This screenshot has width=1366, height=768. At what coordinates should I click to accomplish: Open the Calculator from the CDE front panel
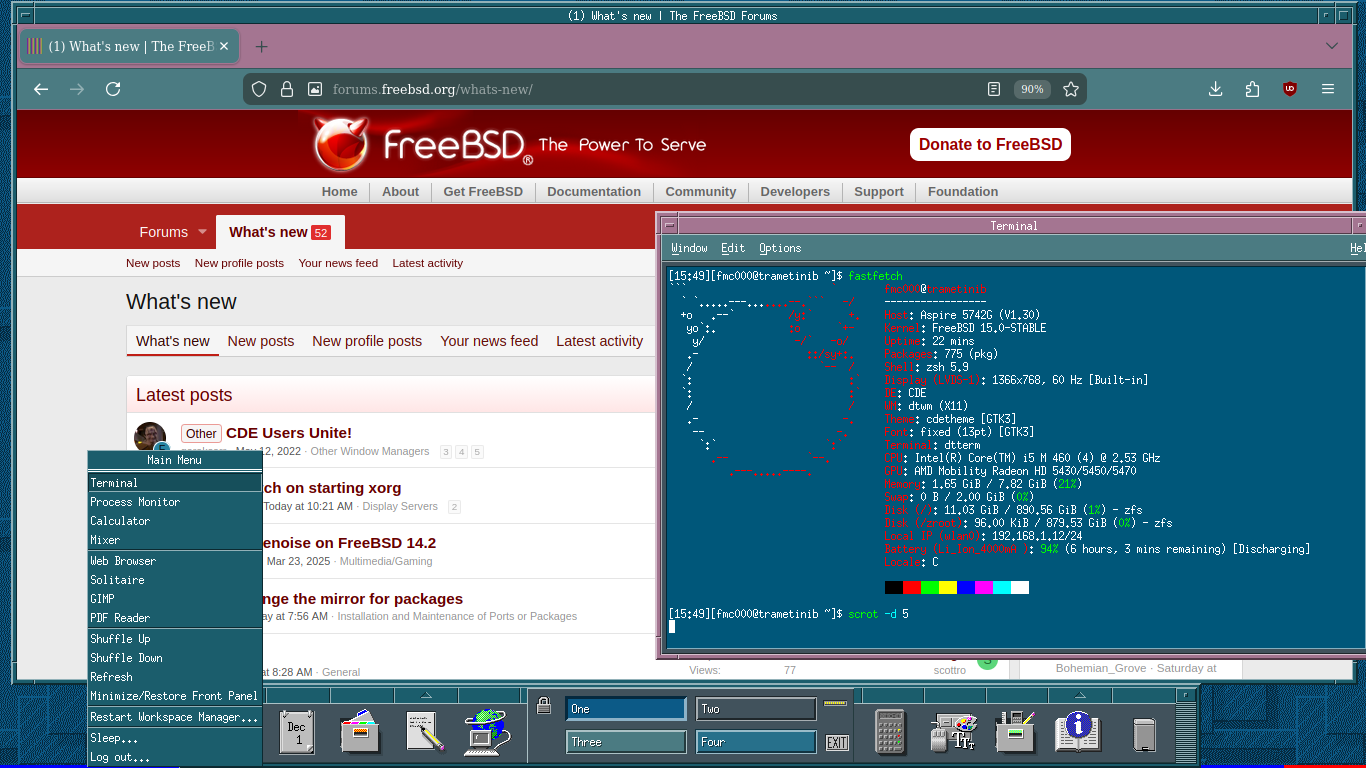click(x=890, y=732)
